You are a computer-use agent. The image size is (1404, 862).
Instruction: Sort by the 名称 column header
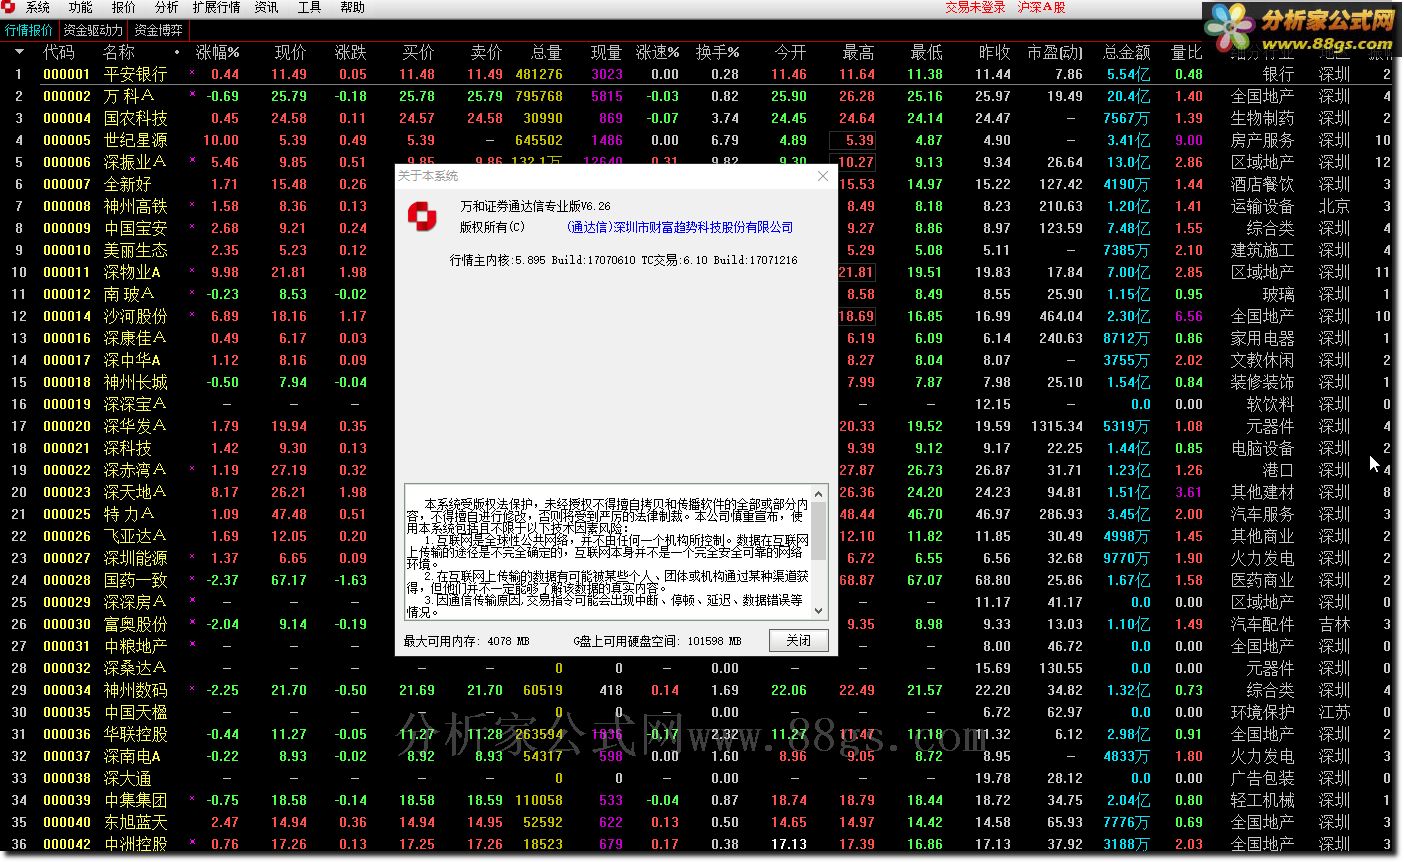119,52
